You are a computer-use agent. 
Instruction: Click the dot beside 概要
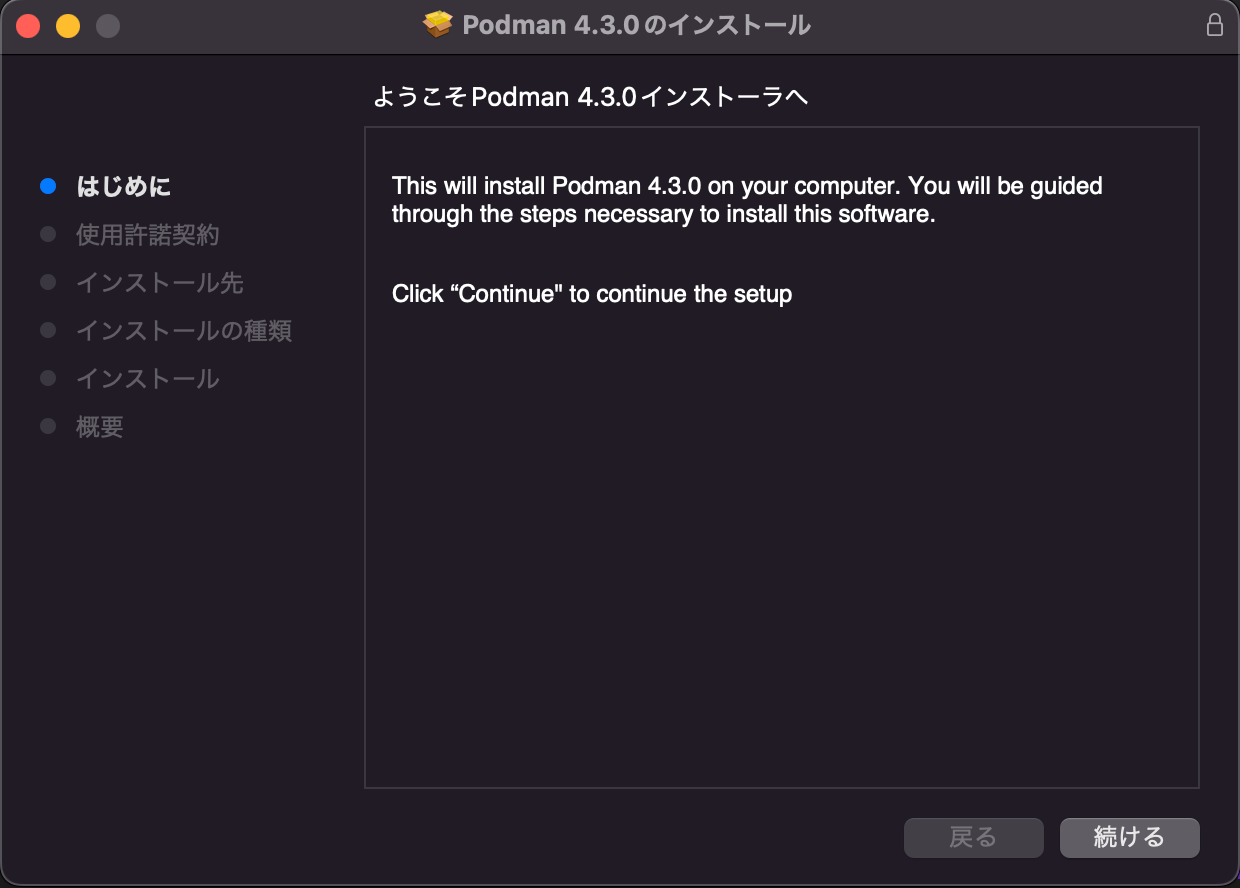[47, 426]
